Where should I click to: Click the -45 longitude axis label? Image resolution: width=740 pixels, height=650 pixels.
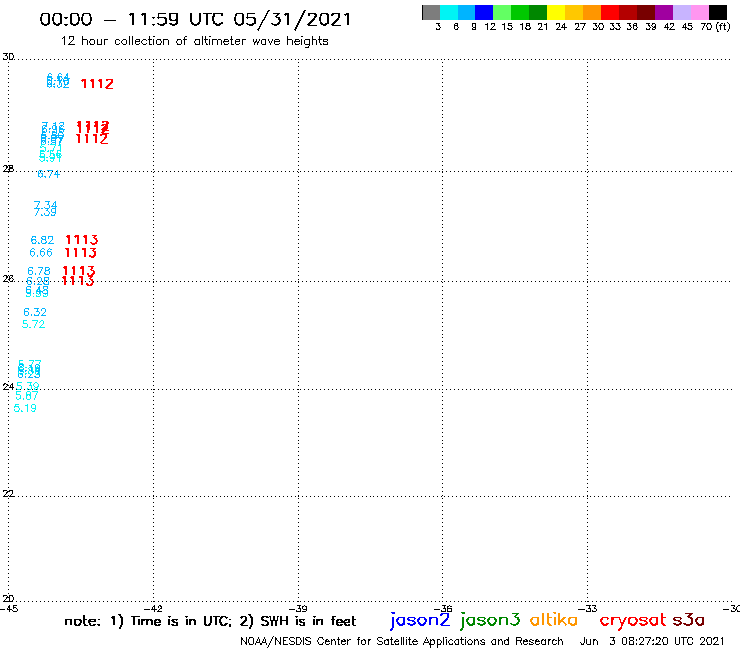coord(9,609)
